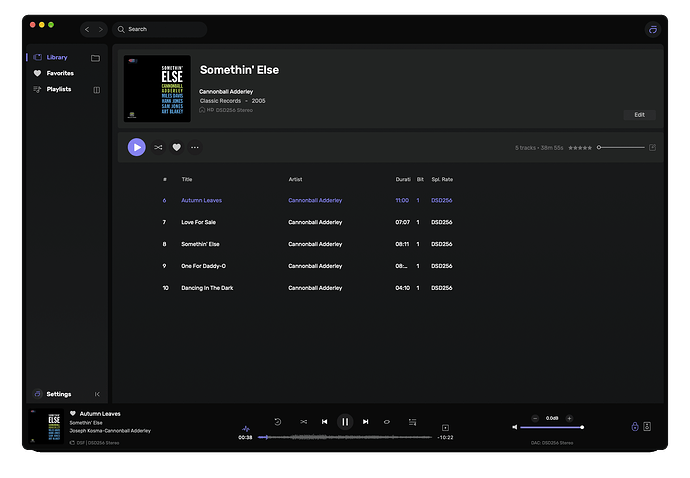Favorite the album with the heart icon
This screenshot has height=478, width=690.
coord(176,147)
